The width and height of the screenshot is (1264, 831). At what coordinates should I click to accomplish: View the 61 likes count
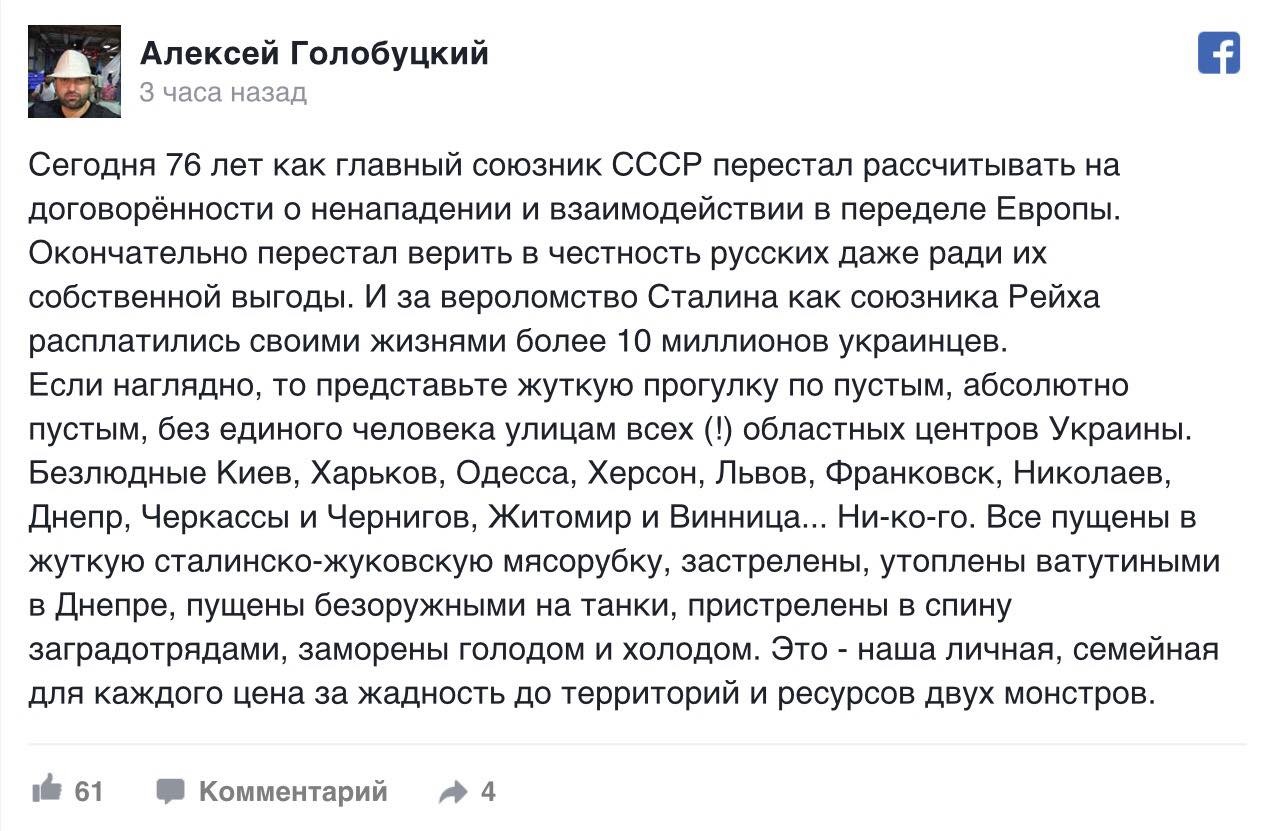point(89,792)
